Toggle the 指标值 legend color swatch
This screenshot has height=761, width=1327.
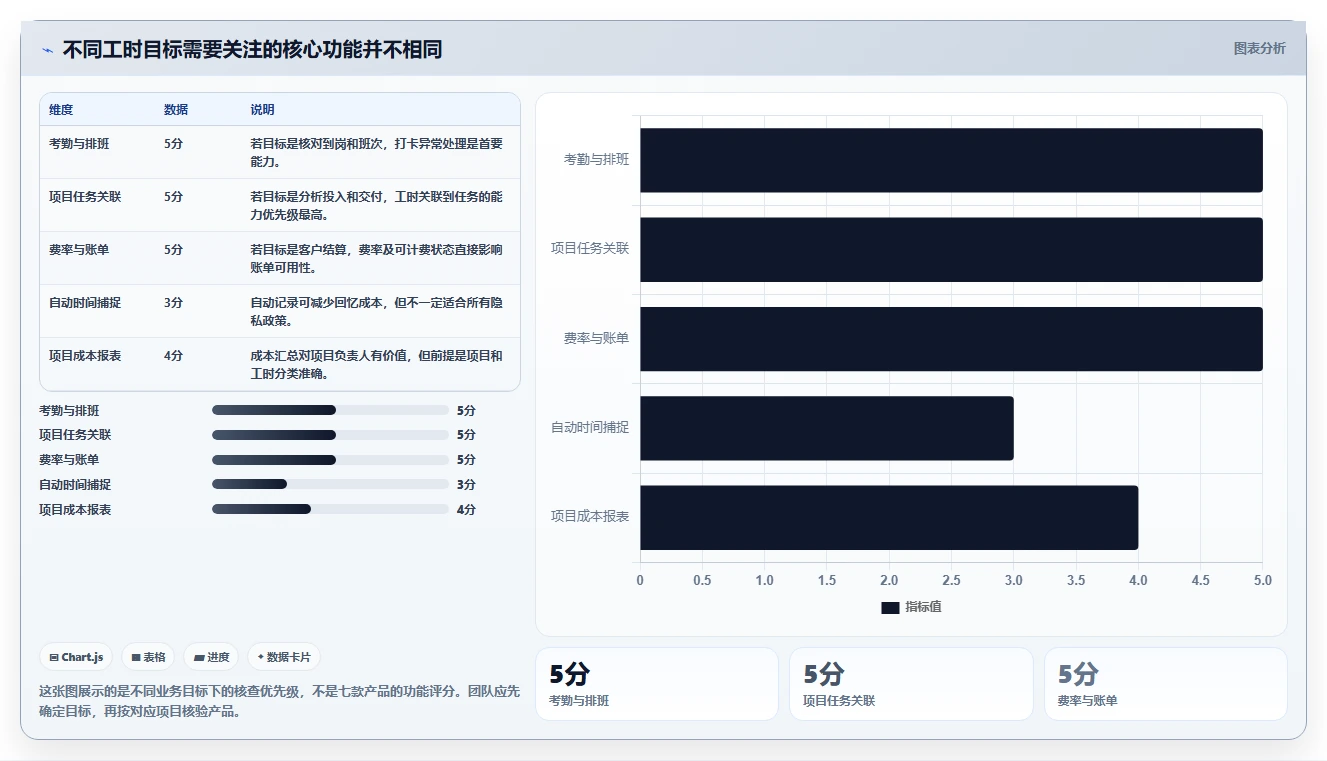pyautogui.click(x=890, y=607)
